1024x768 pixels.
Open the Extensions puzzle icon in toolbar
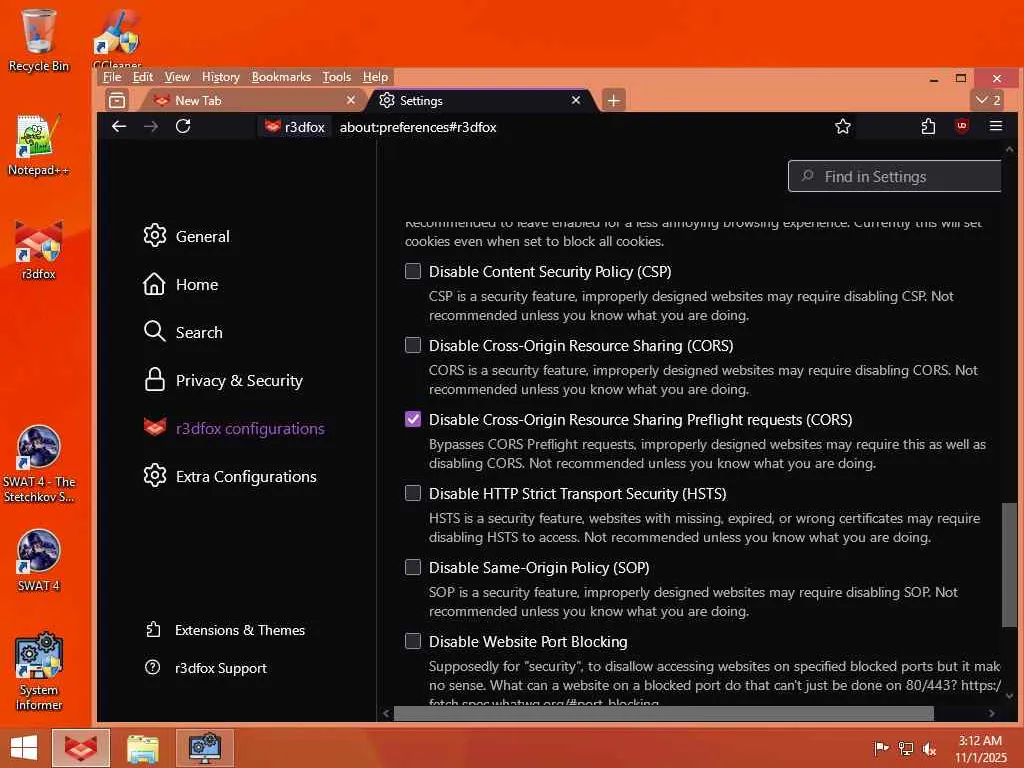coord(928,127)
